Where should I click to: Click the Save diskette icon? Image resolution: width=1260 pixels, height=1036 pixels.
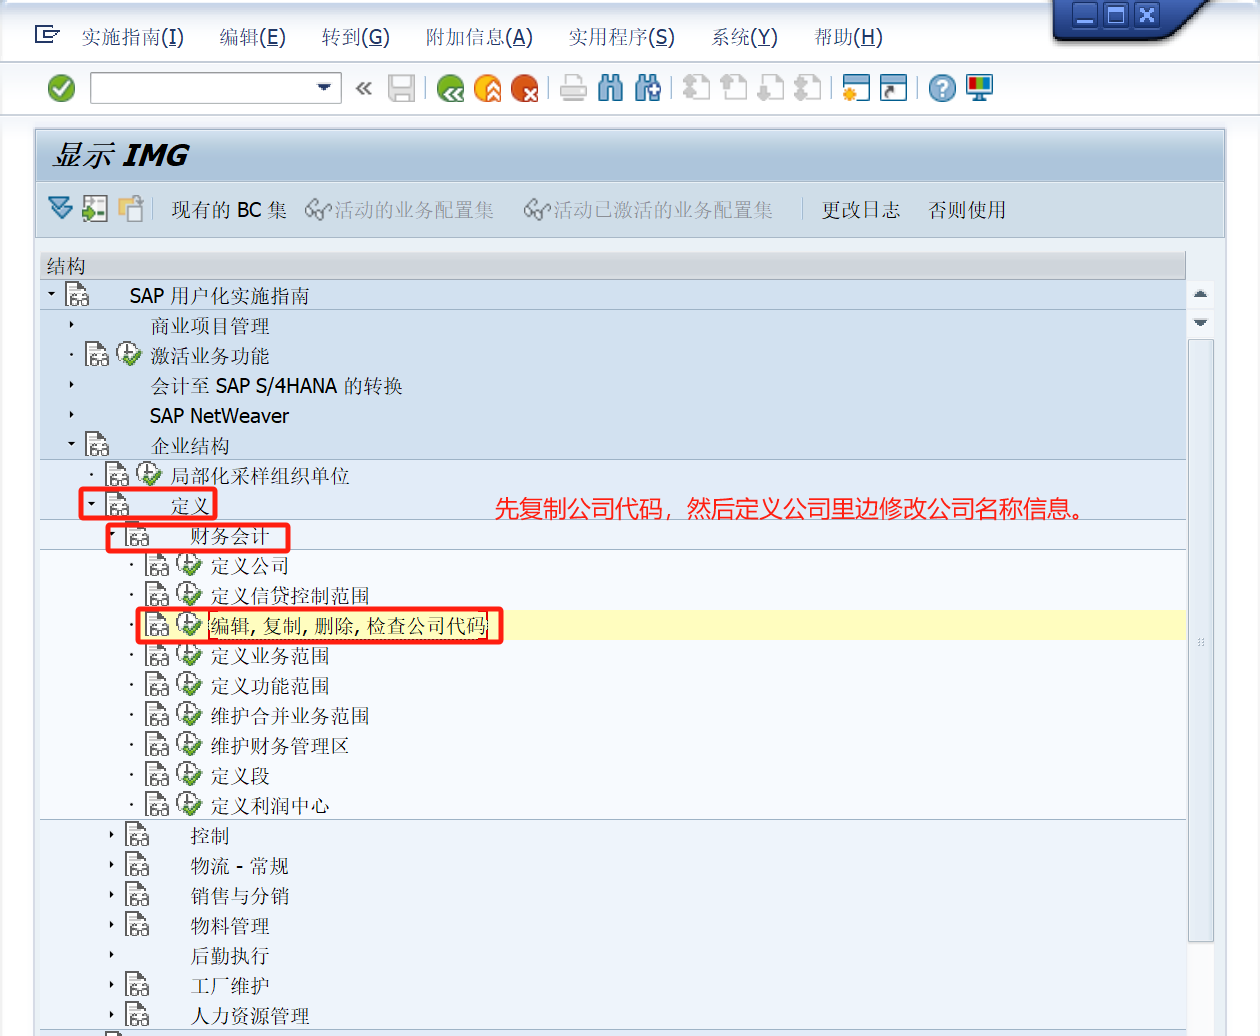[401, 88]
